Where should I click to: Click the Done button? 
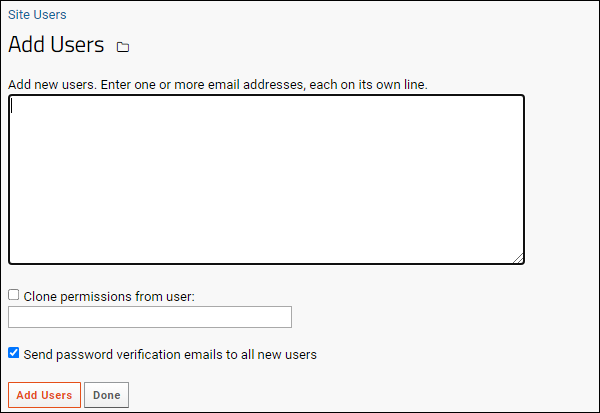click(x=106, y=395)
